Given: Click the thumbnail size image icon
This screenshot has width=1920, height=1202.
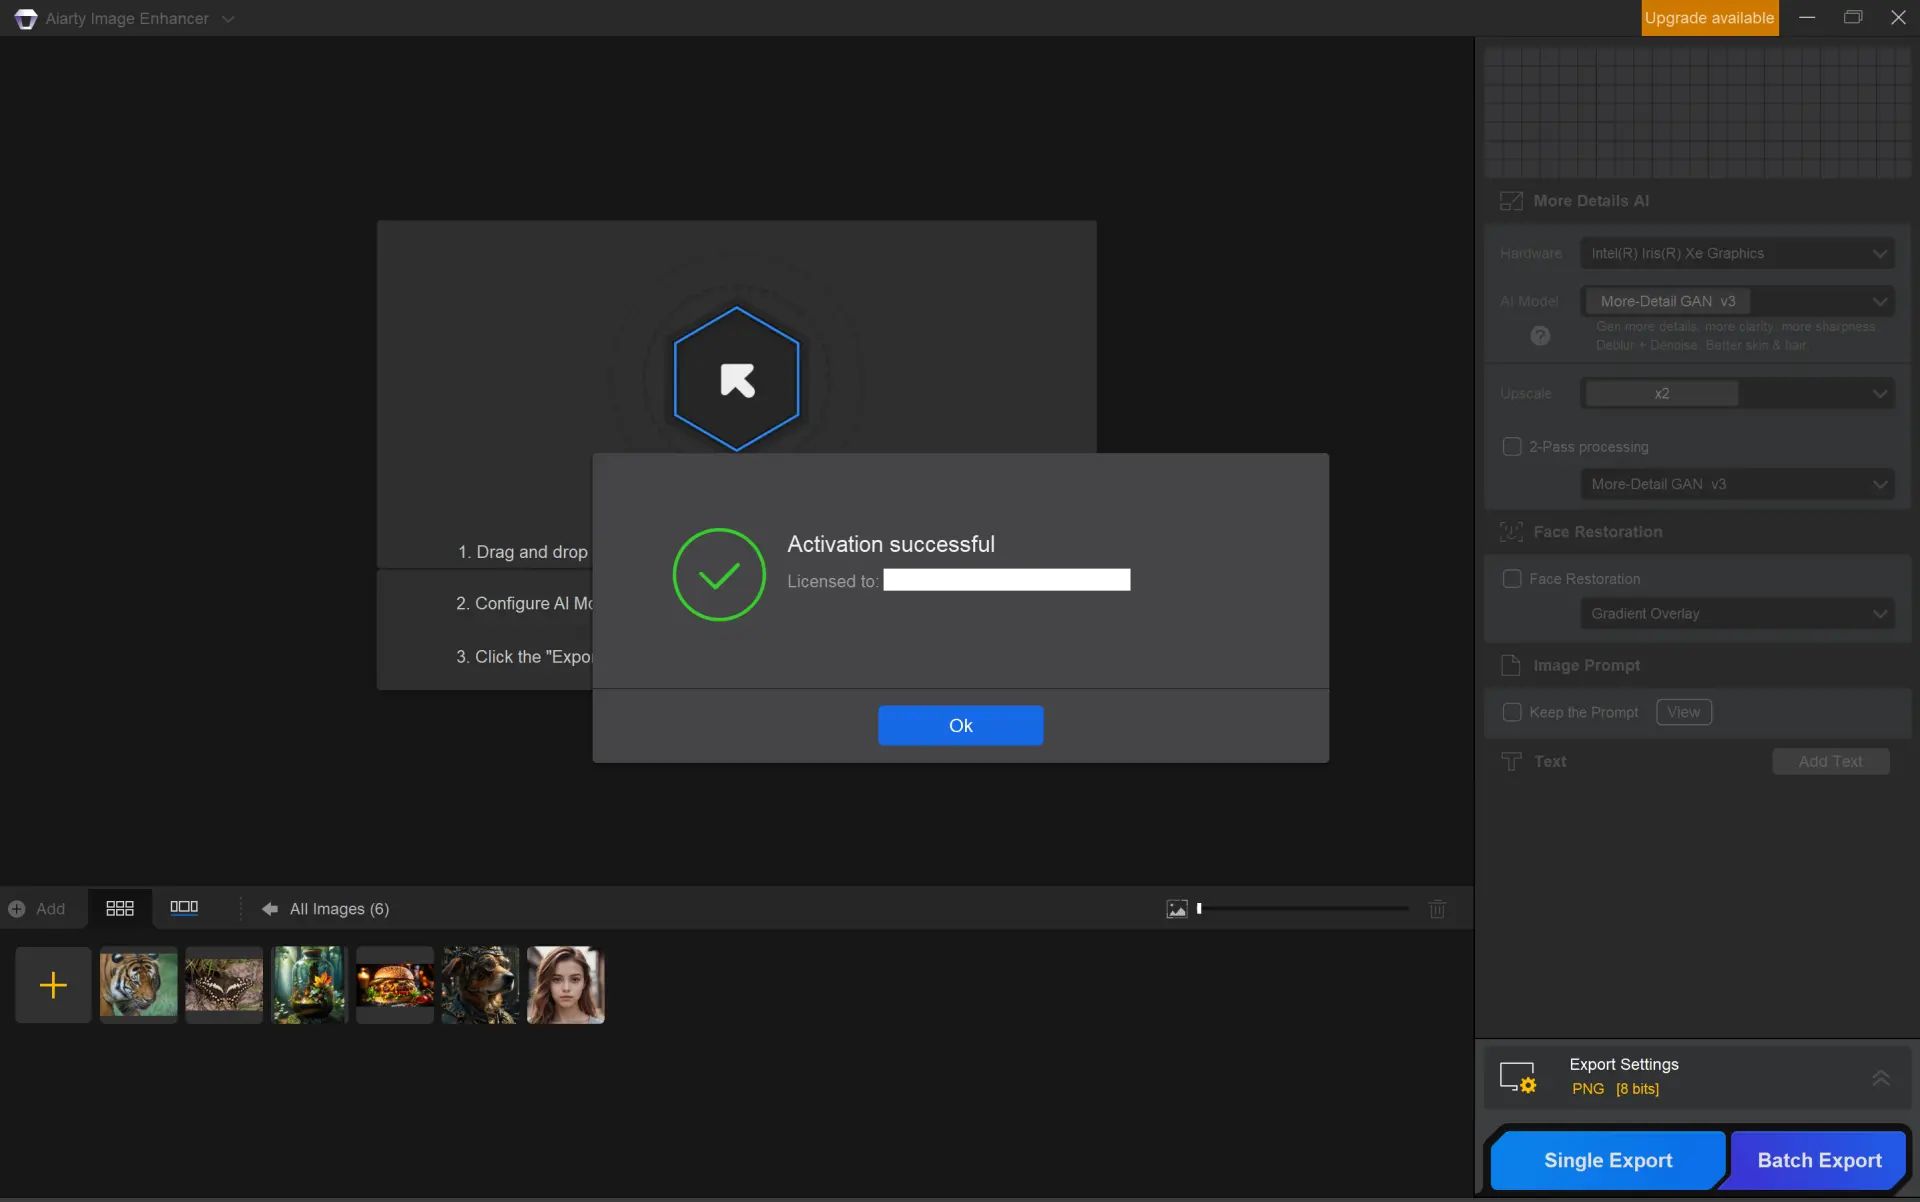Looking at the screenshot, I should (1177, 909).
